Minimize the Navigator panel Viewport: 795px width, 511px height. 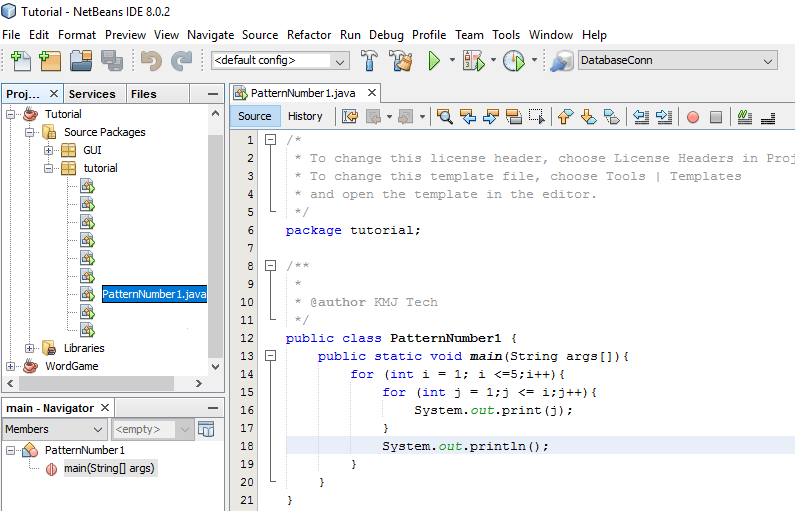coord(213,408)
